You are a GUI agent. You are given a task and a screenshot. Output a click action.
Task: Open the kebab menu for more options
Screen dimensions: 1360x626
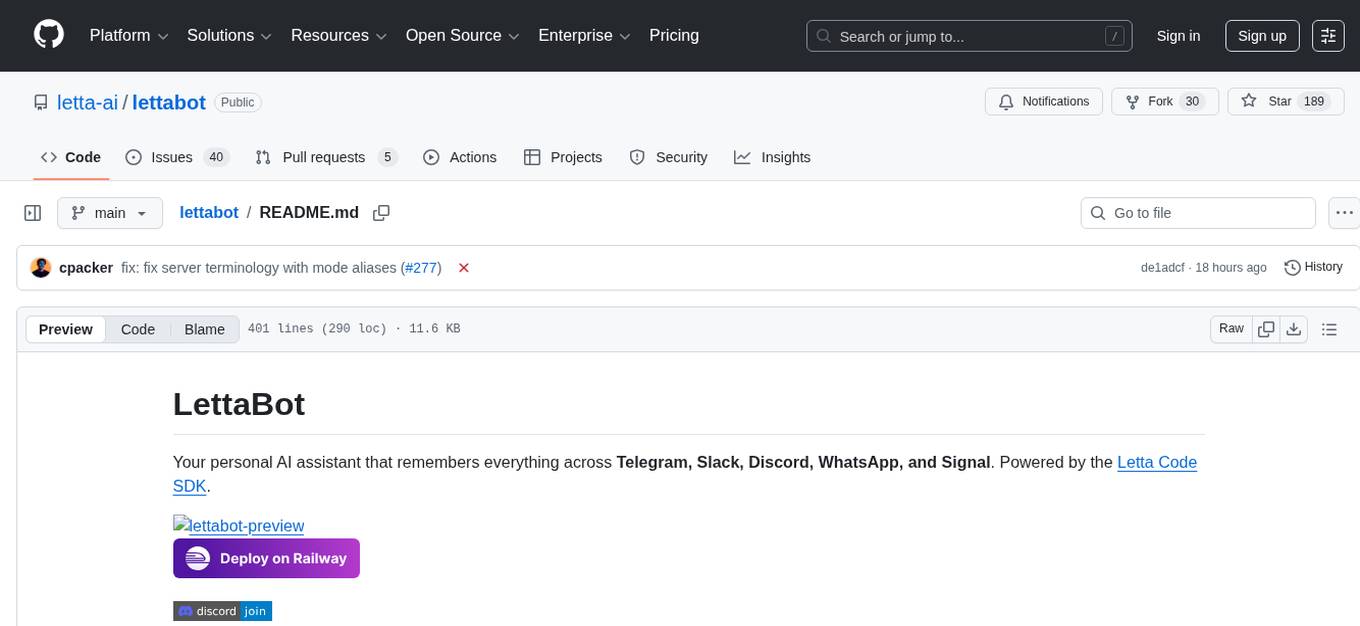1344,212
